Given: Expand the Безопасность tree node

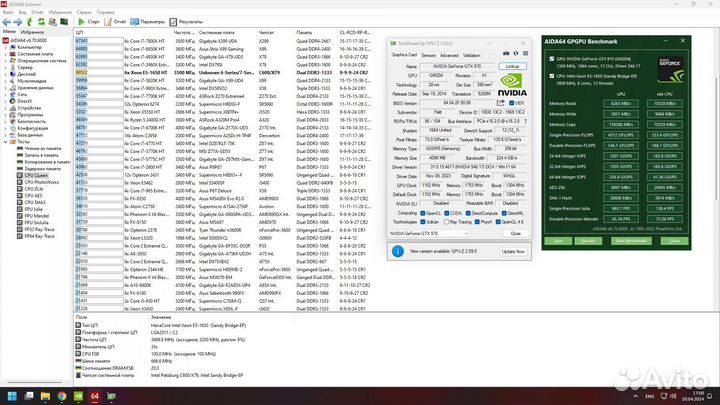Looking at the screenshot, I should 6,122.
